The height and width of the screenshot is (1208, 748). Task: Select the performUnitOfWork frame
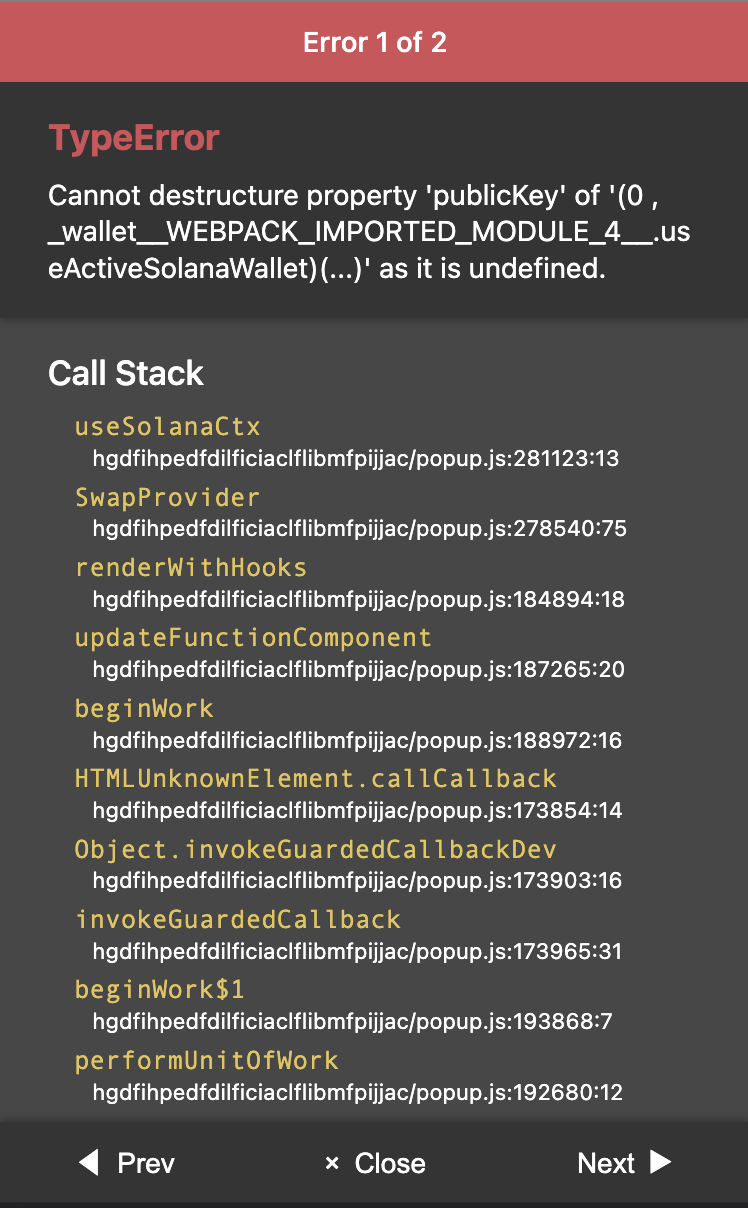coord(206,1061)
